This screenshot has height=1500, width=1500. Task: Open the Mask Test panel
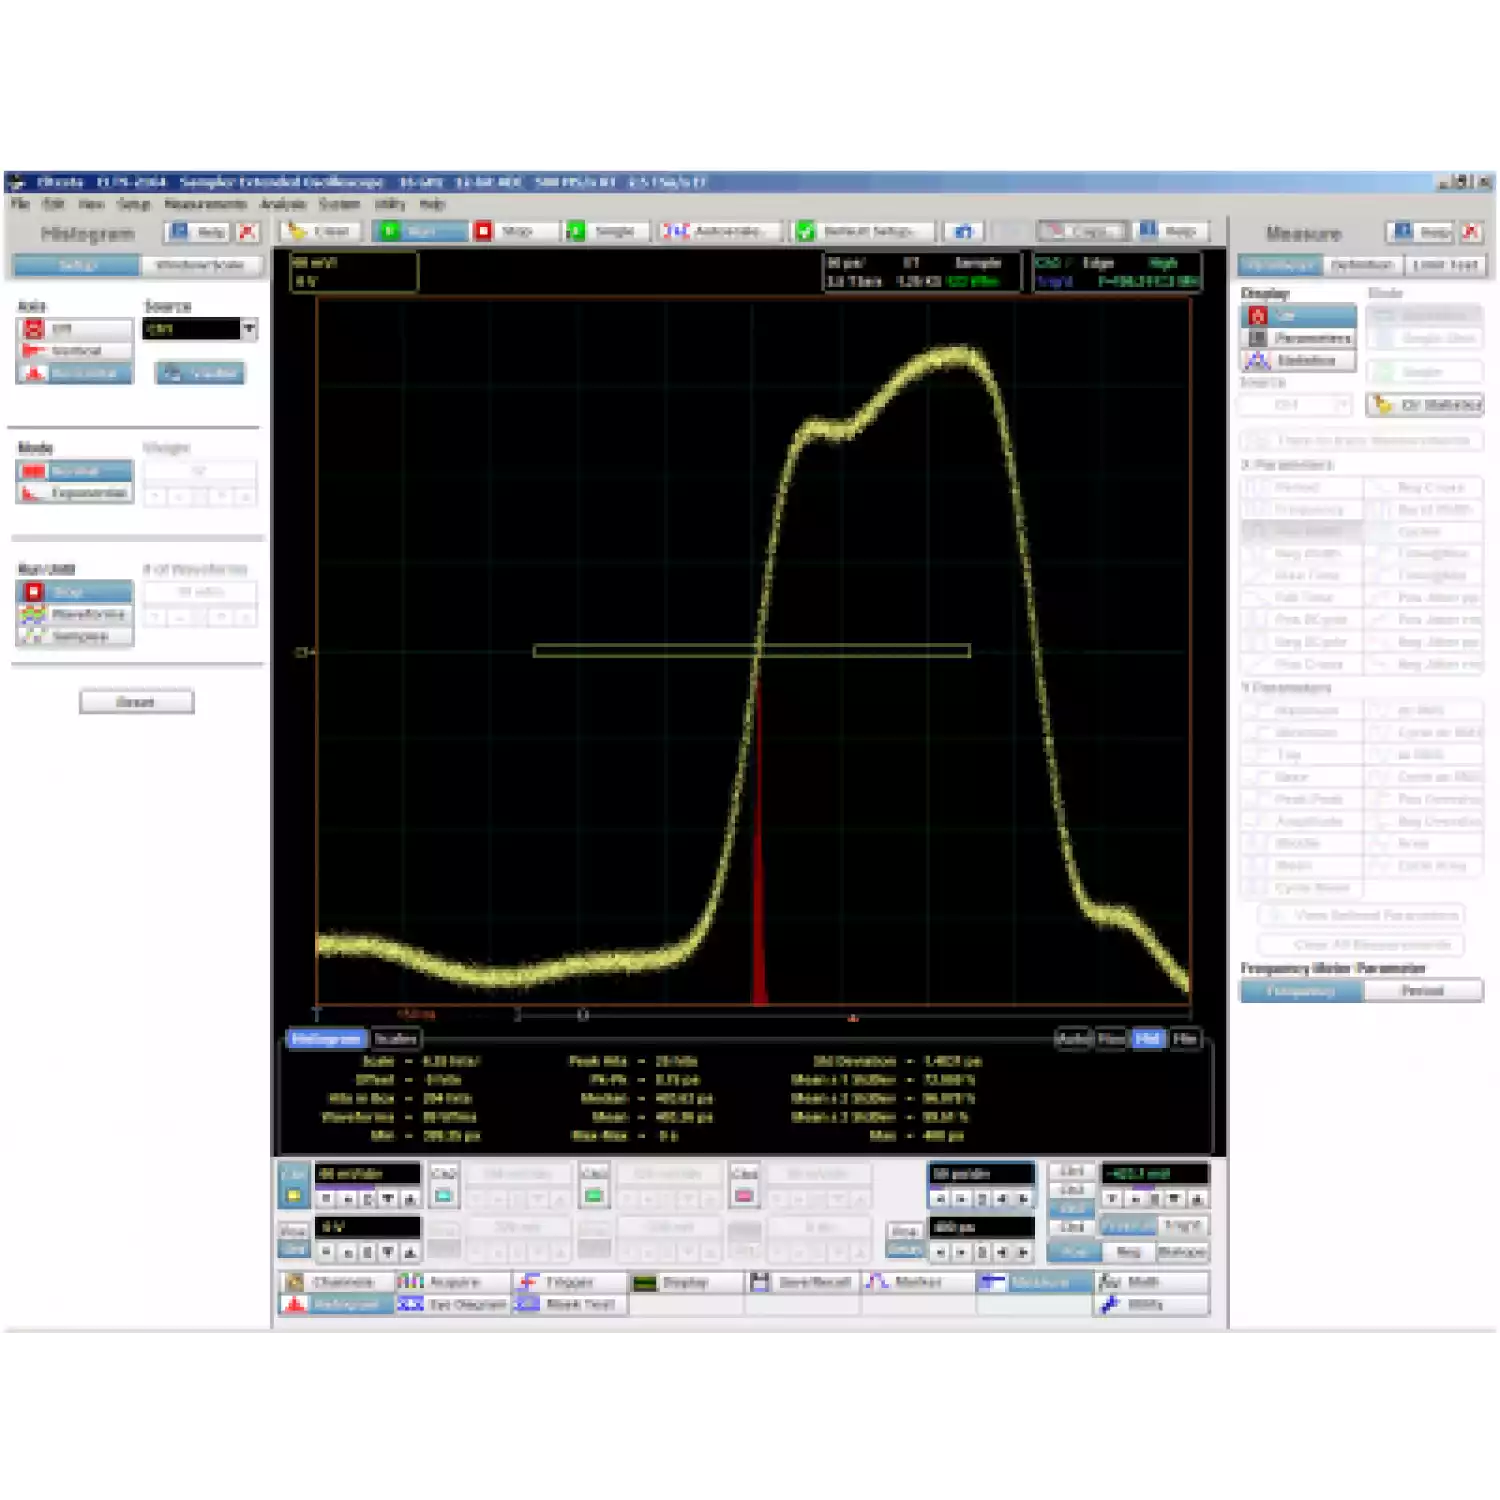point(569,1304)
